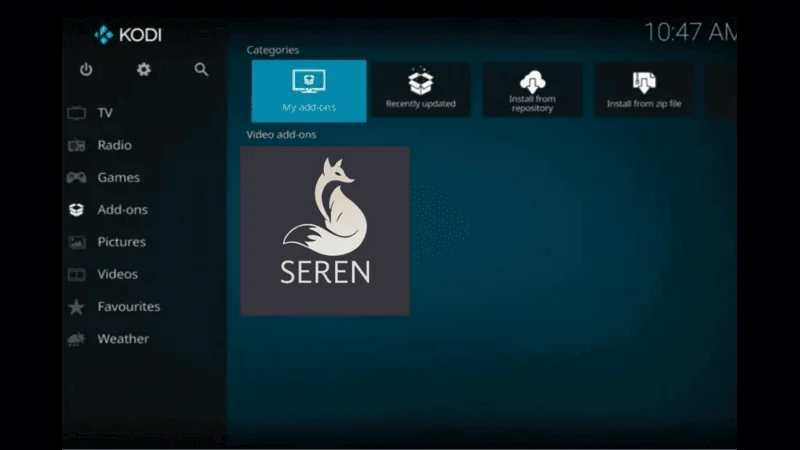
Task: Open settings via the gear icon
Action: (143, 69)
